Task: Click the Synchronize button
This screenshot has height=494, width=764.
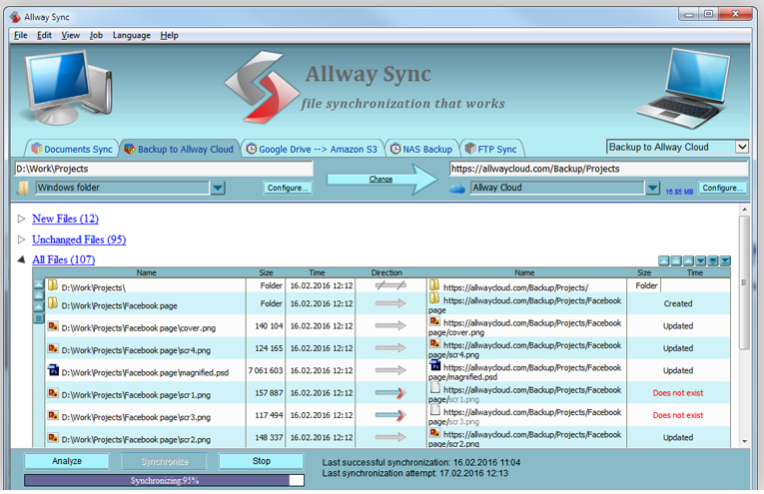Action: (164, 461)
